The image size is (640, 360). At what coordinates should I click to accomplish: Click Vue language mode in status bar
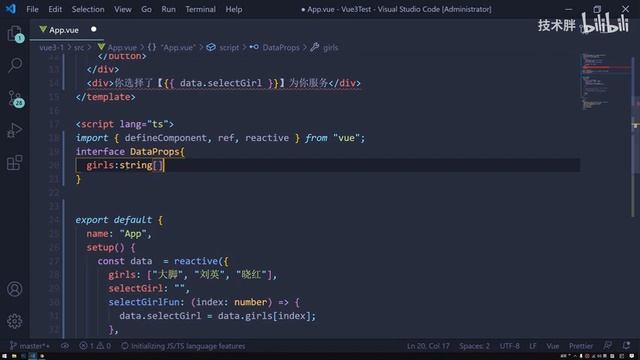[553, 346]
